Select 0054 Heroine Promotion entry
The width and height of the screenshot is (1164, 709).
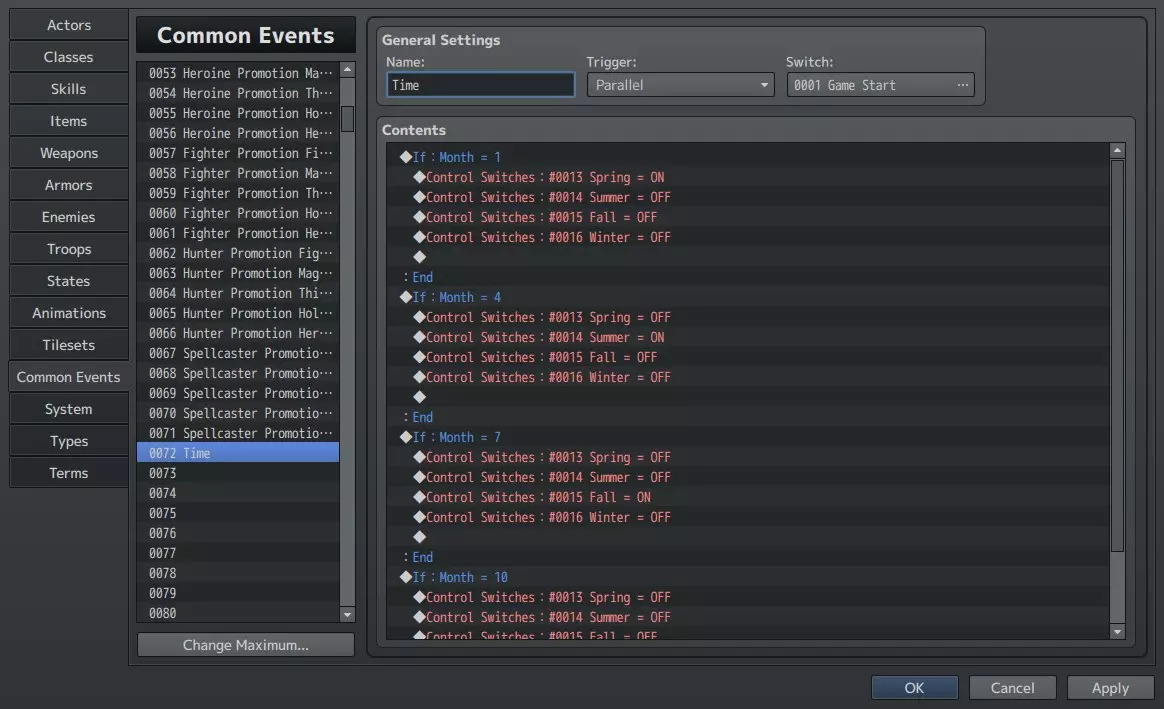point(238,93)
